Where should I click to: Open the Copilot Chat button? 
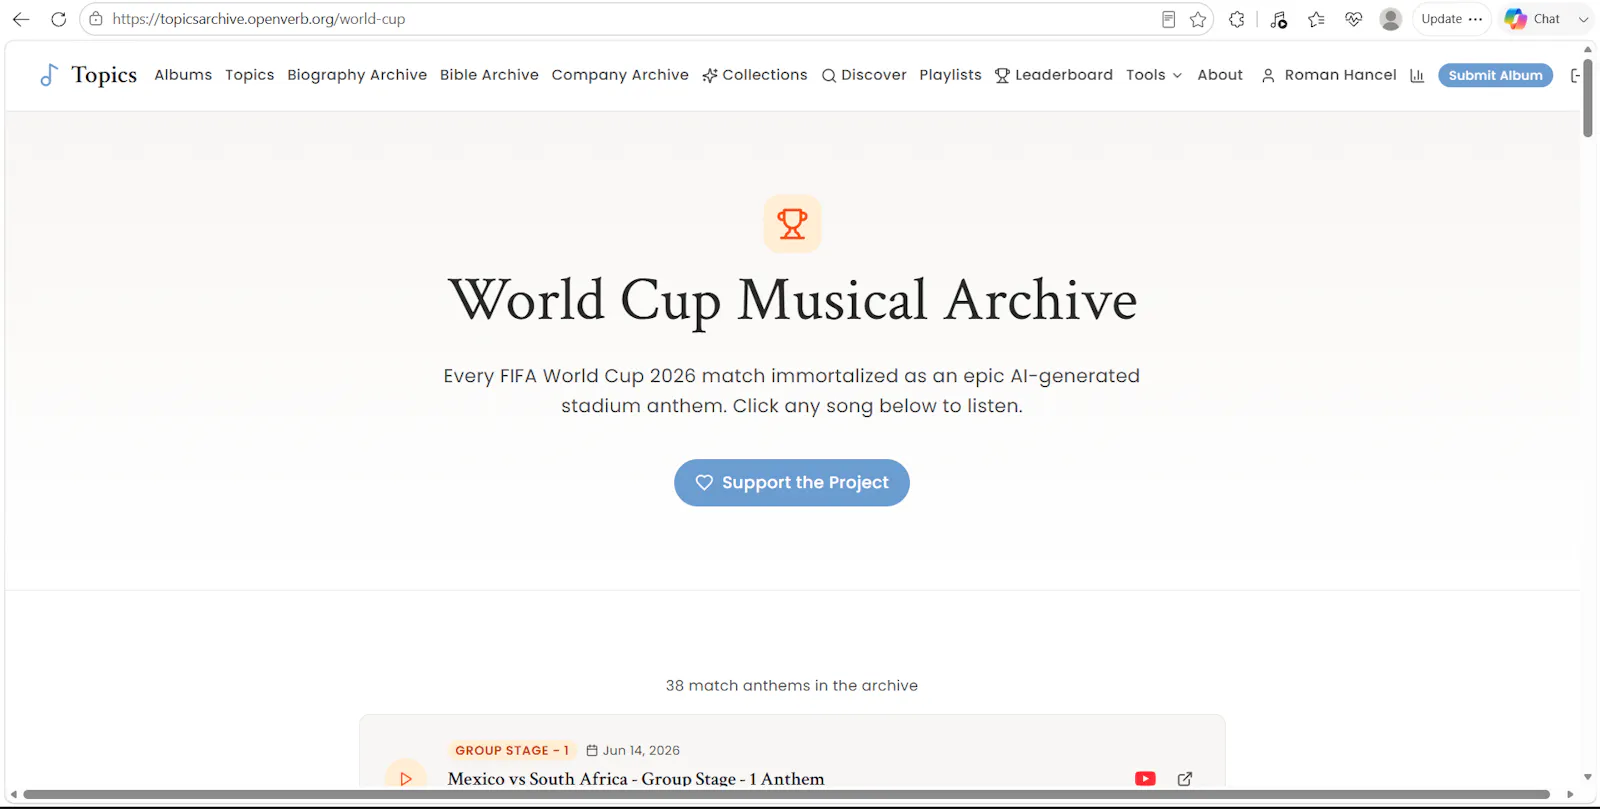click(x=1532, y=19)
